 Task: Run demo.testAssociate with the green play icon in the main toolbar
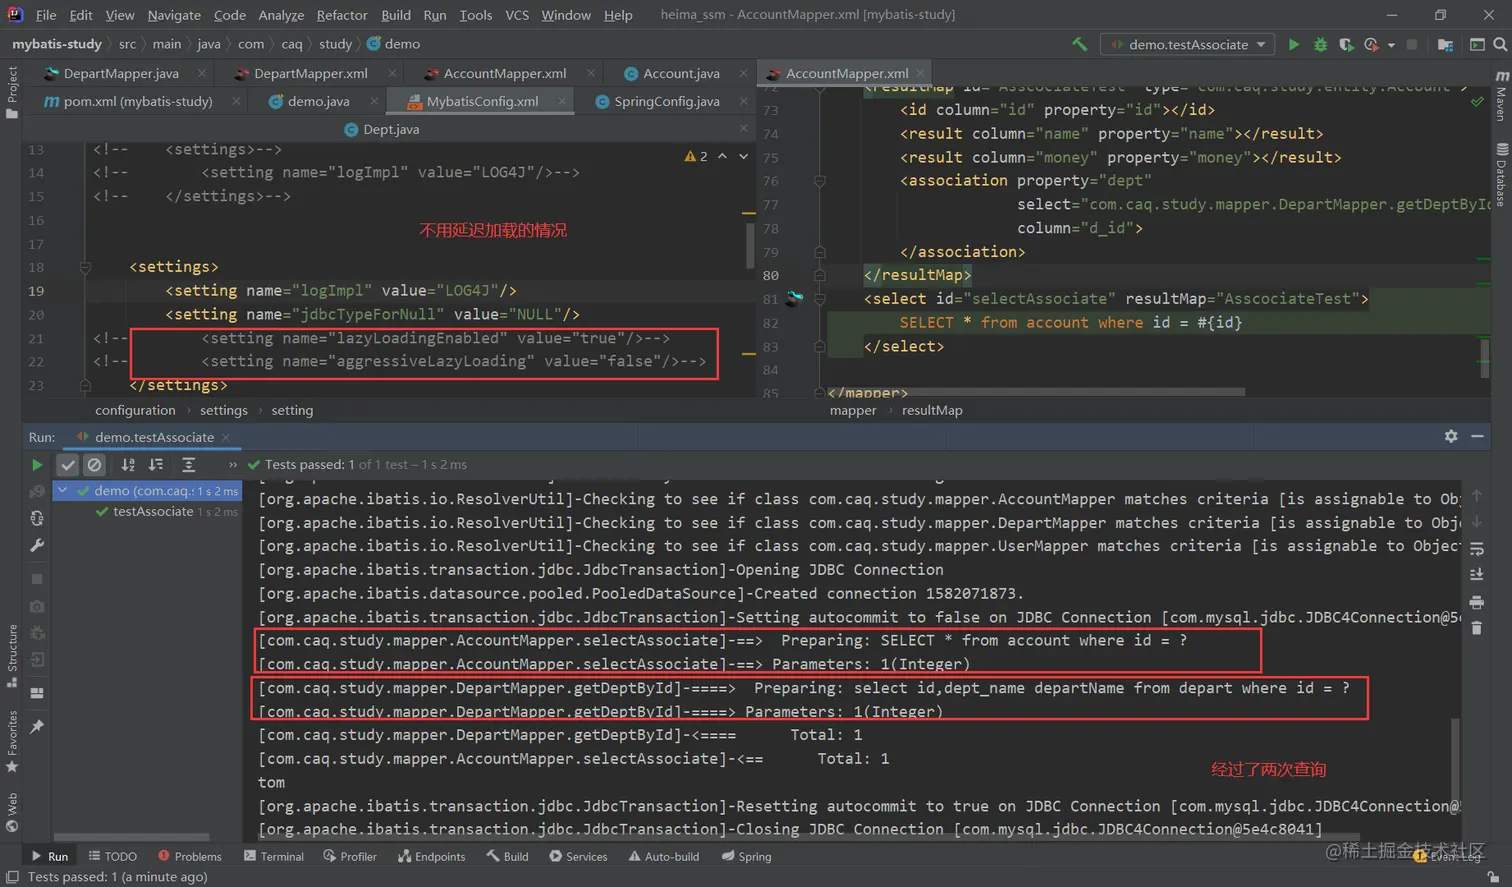point(1294,44)
